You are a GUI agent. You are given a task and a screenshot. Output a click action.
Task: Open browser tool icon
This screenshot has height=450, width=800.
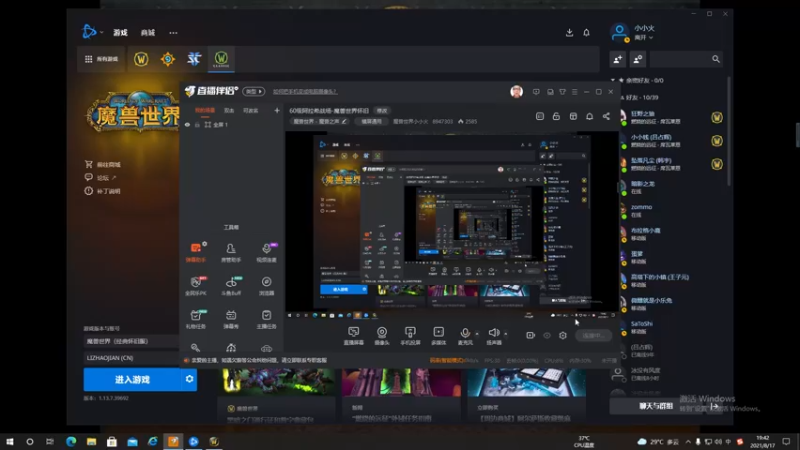266,286
